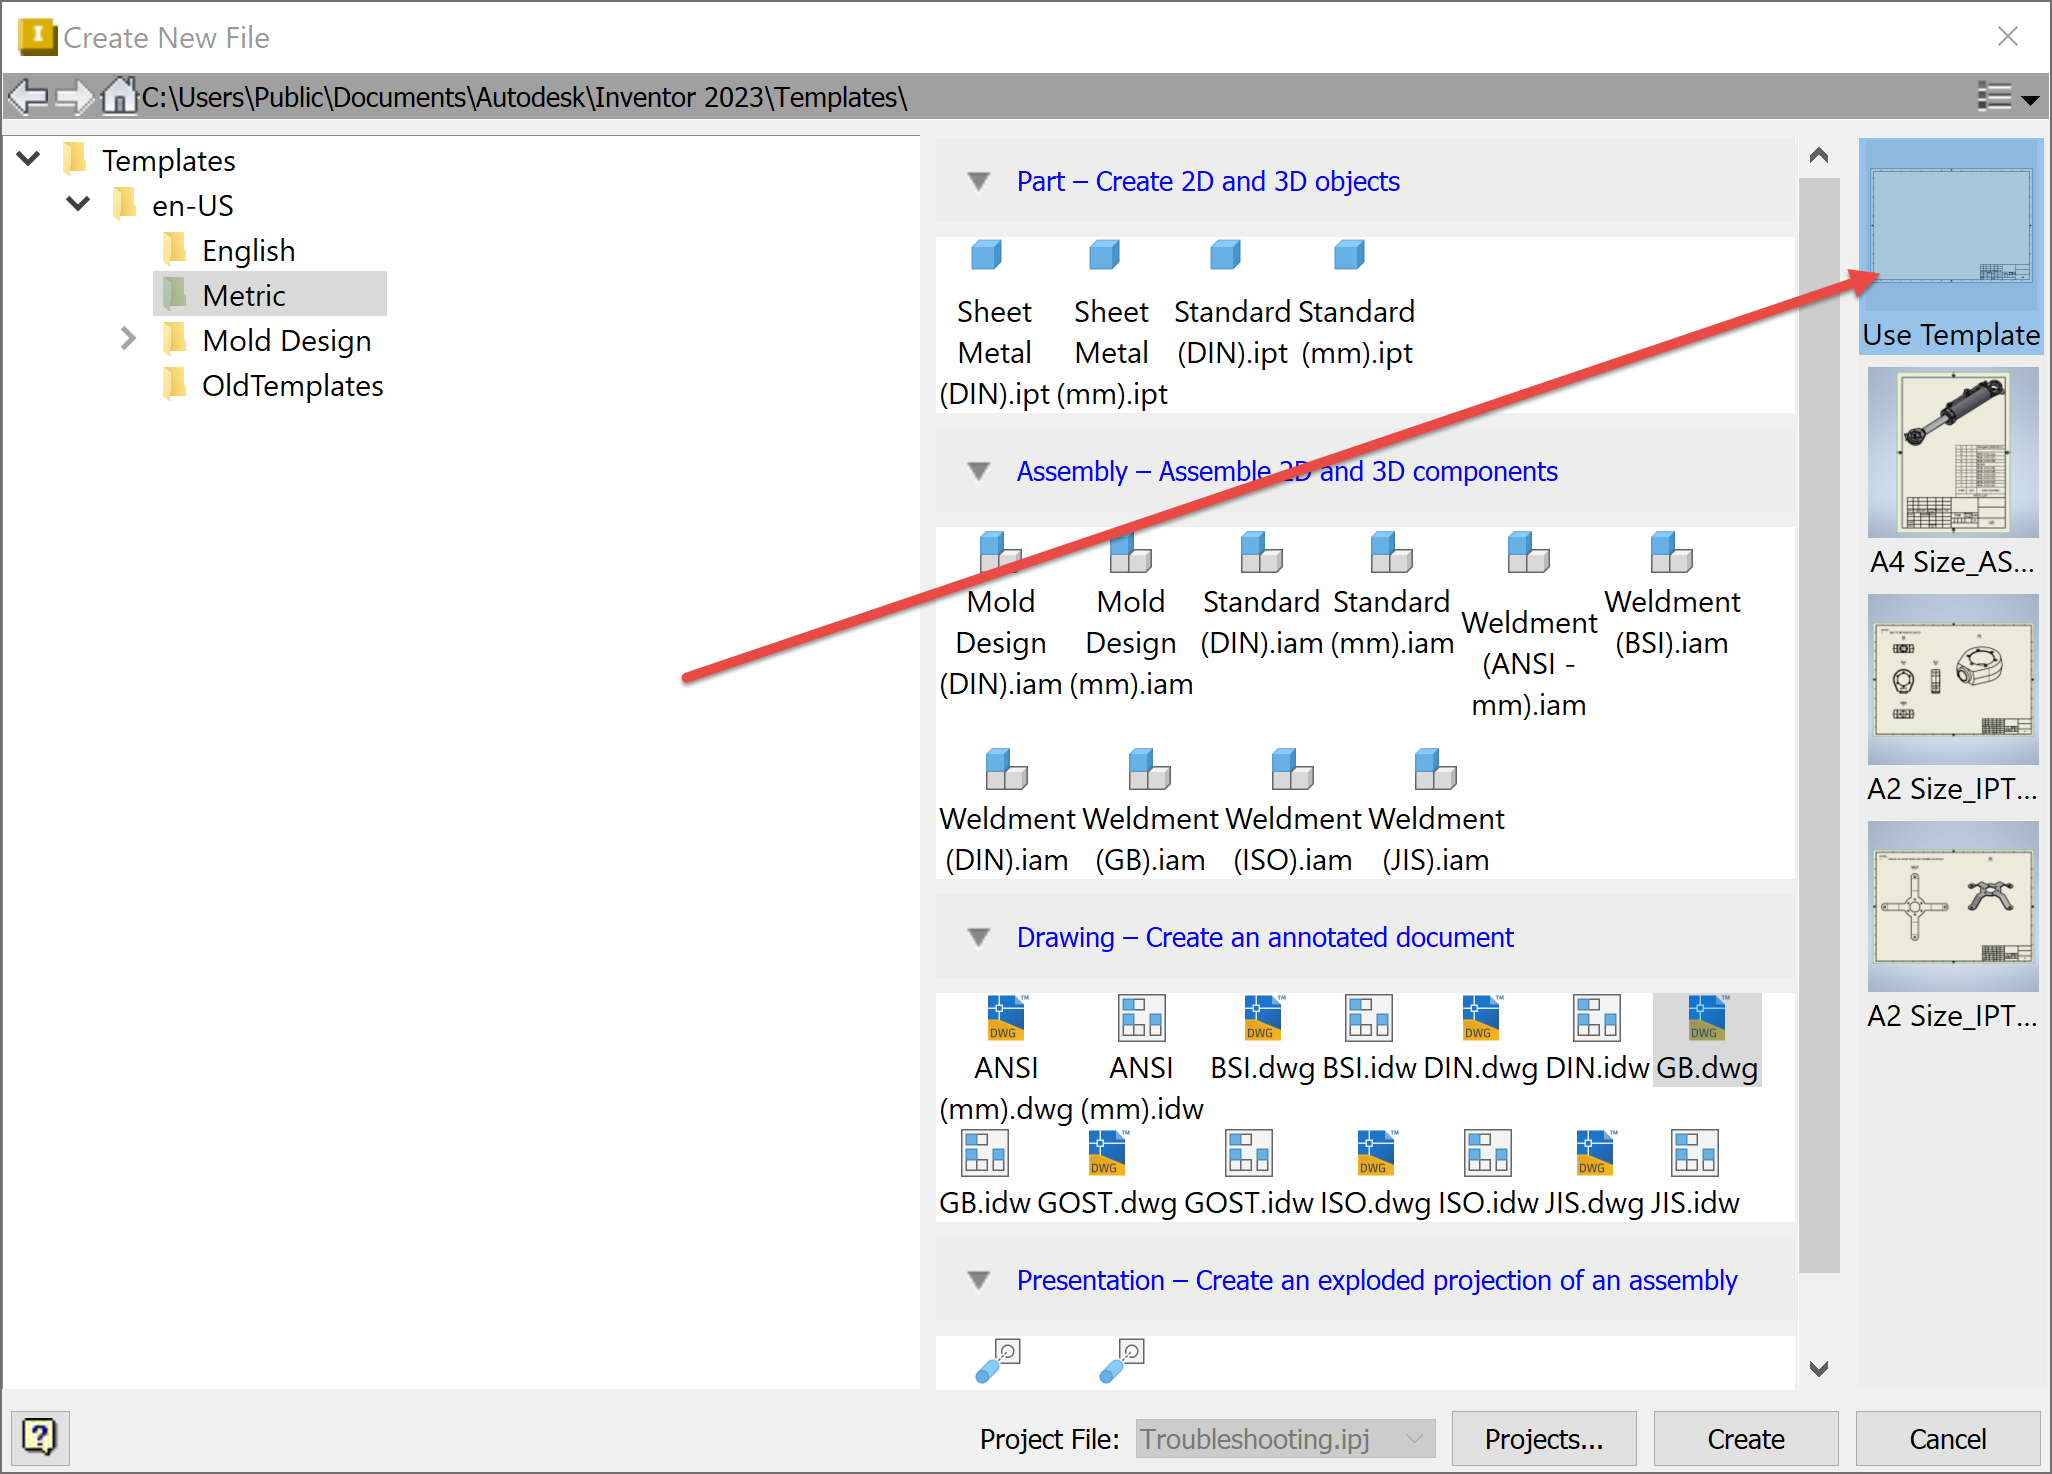Click the home icon in the address bar
This screenshot has width=2052, height=1474.
(x=119, y=96)
